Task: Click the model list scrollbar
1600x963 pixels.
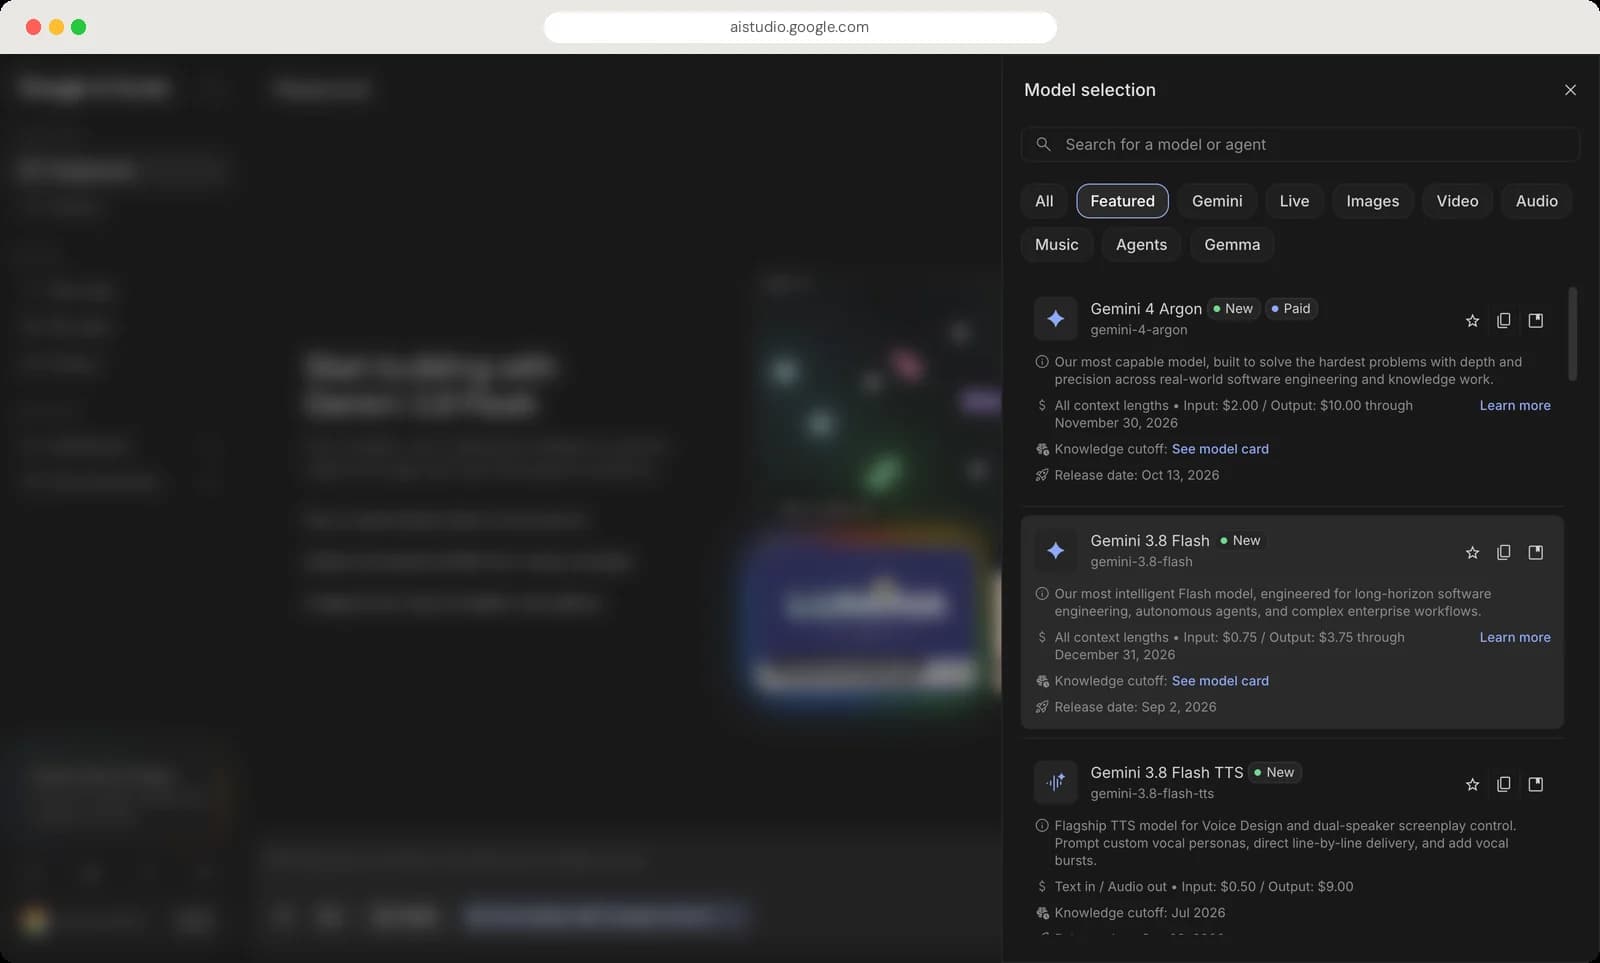Action: 1572,334
